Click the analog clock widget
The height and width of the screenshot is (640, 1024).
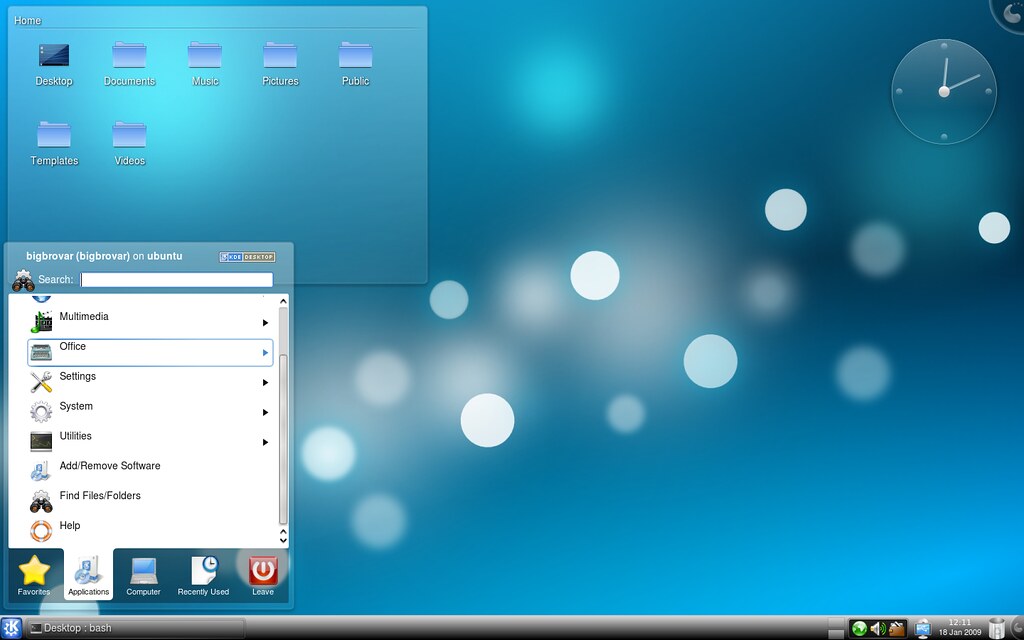coord(944,91)
